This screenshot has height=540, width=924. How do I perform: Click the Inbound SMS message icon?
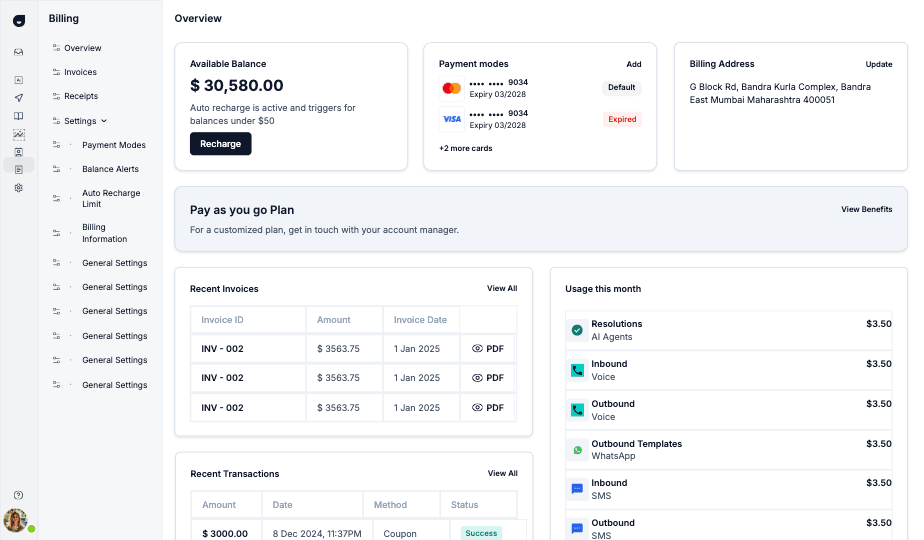click(578, 489)
